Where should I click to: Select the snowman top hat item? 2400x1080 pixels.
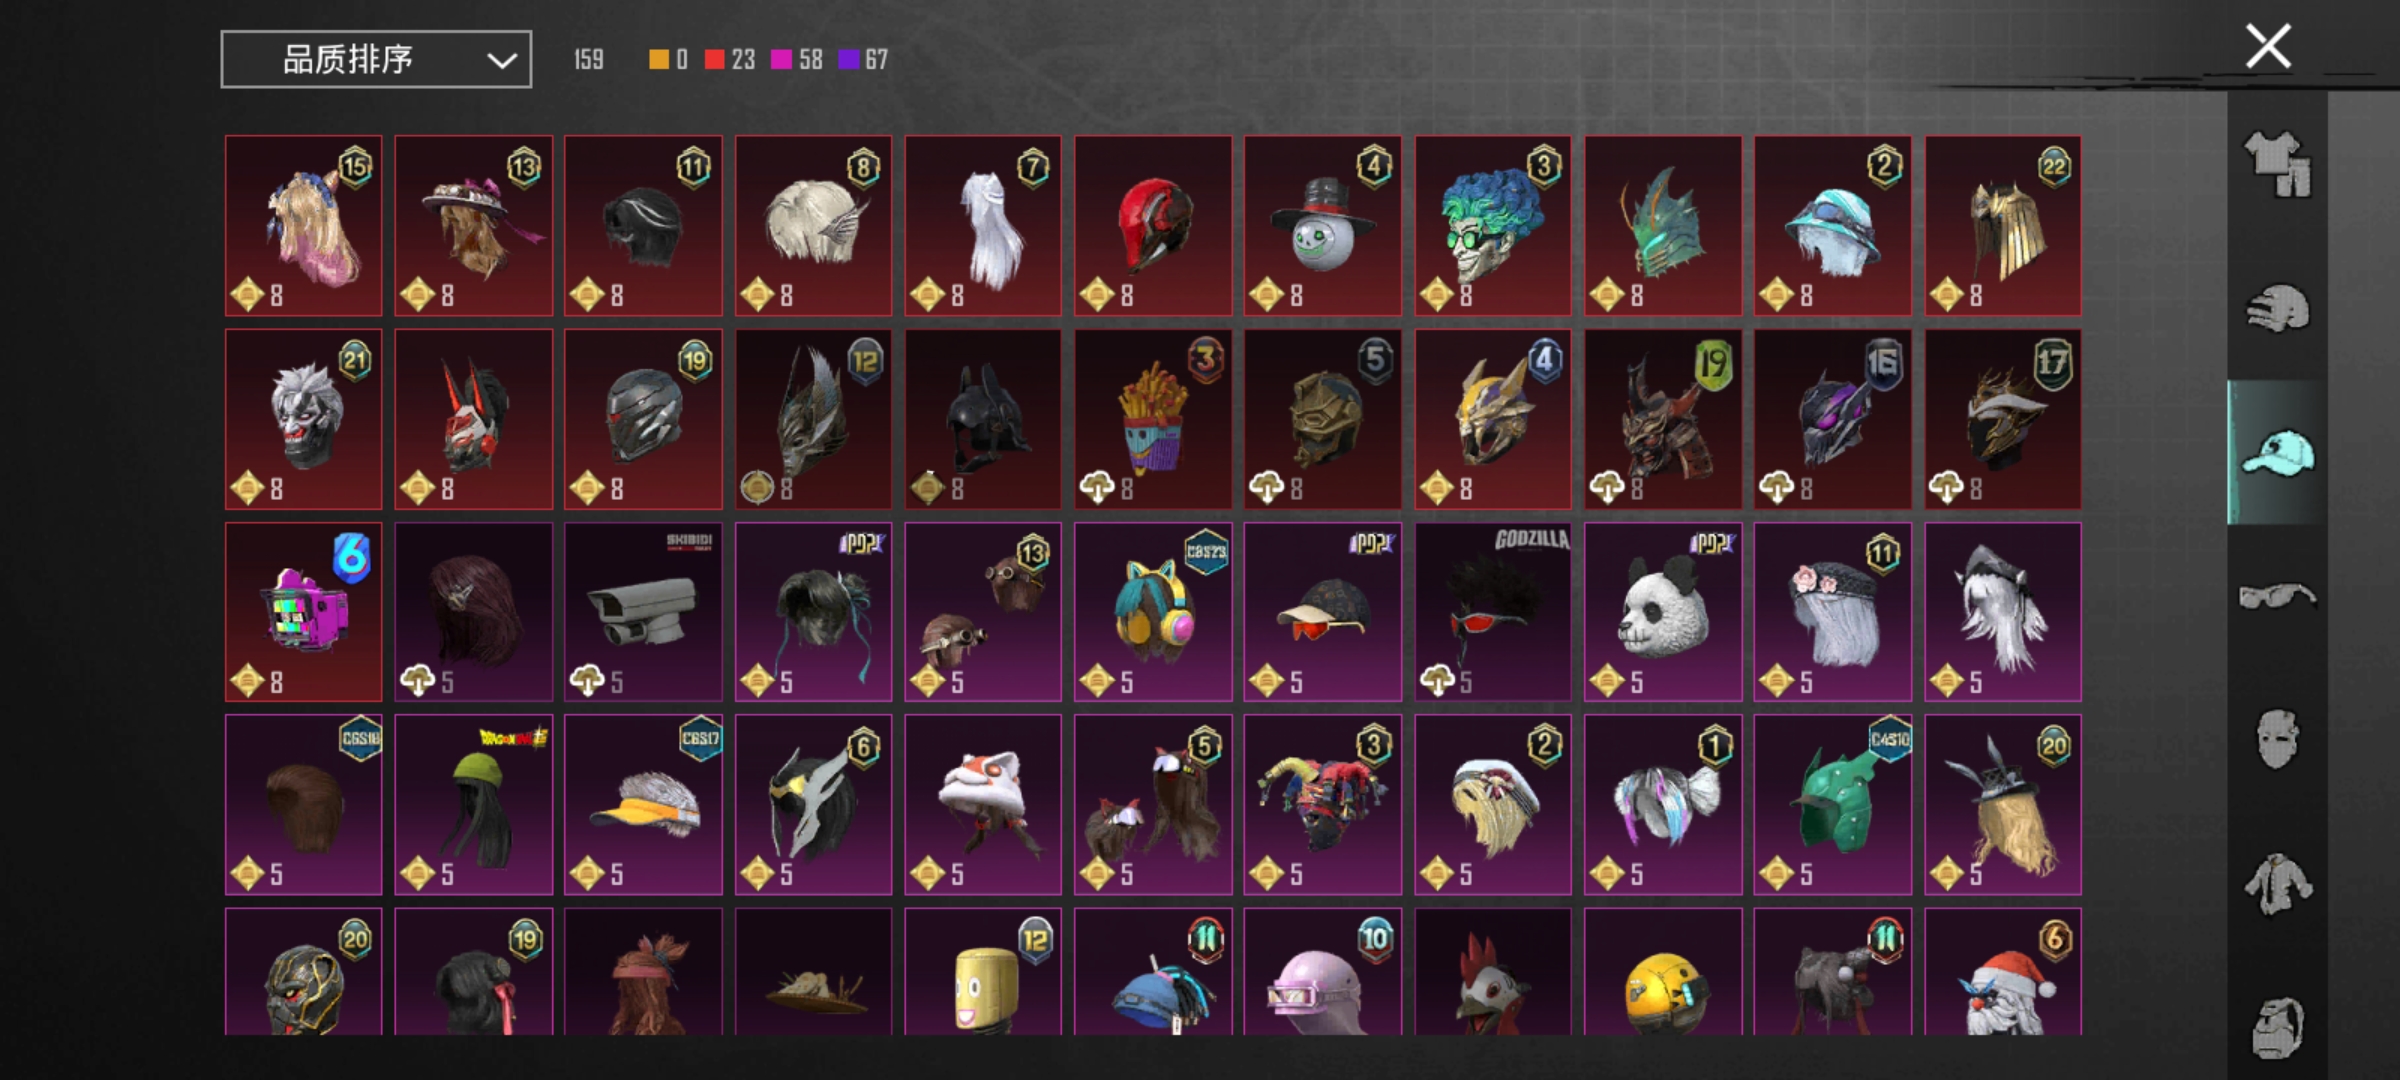(1323, 226)
